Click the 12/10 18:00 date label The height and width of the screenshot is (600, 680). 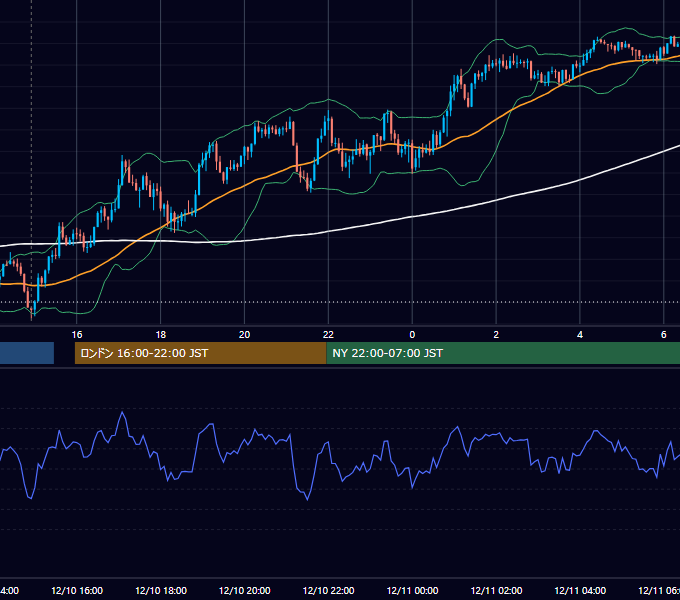(x=161, y=590)
